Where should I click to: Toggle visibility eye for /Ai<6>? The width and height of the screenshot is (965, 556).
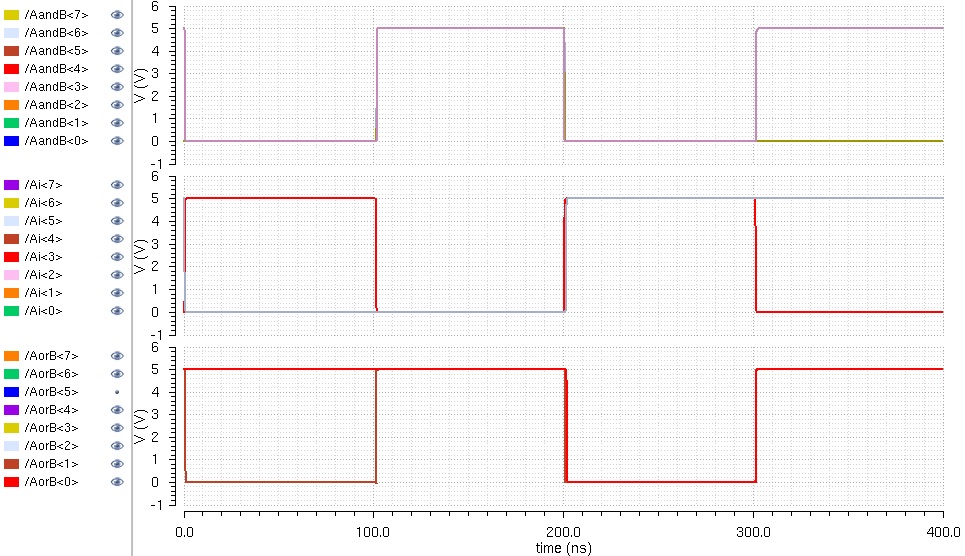(x=117, y=203)
